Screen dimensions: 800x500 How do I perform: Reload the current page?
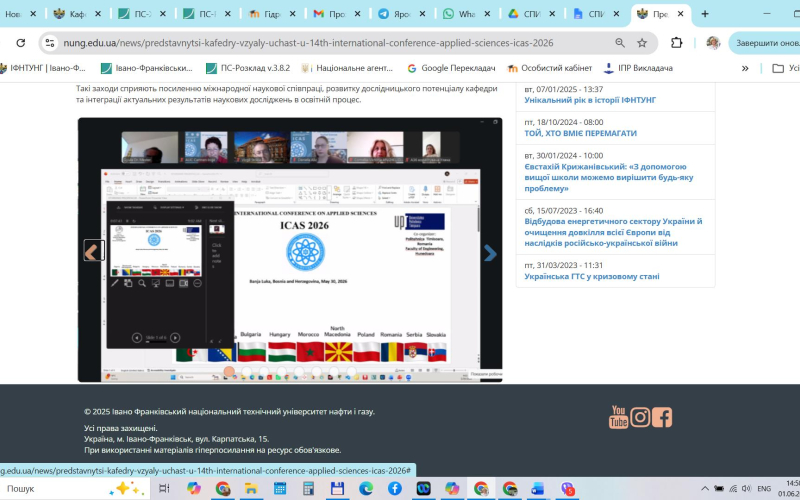pyautogui.click(x=20, y=43)
